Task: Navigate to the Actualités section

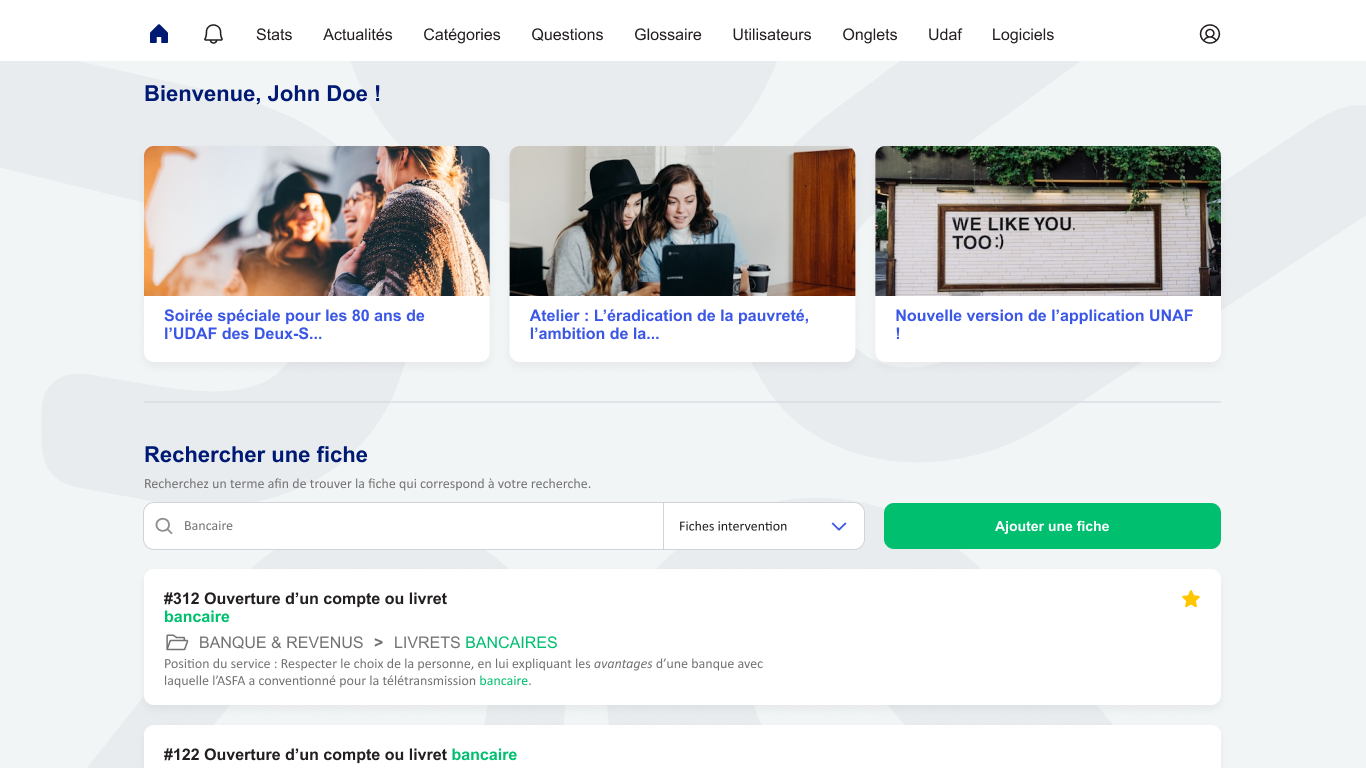Action: pyautogui.click(x=357, y=34)
